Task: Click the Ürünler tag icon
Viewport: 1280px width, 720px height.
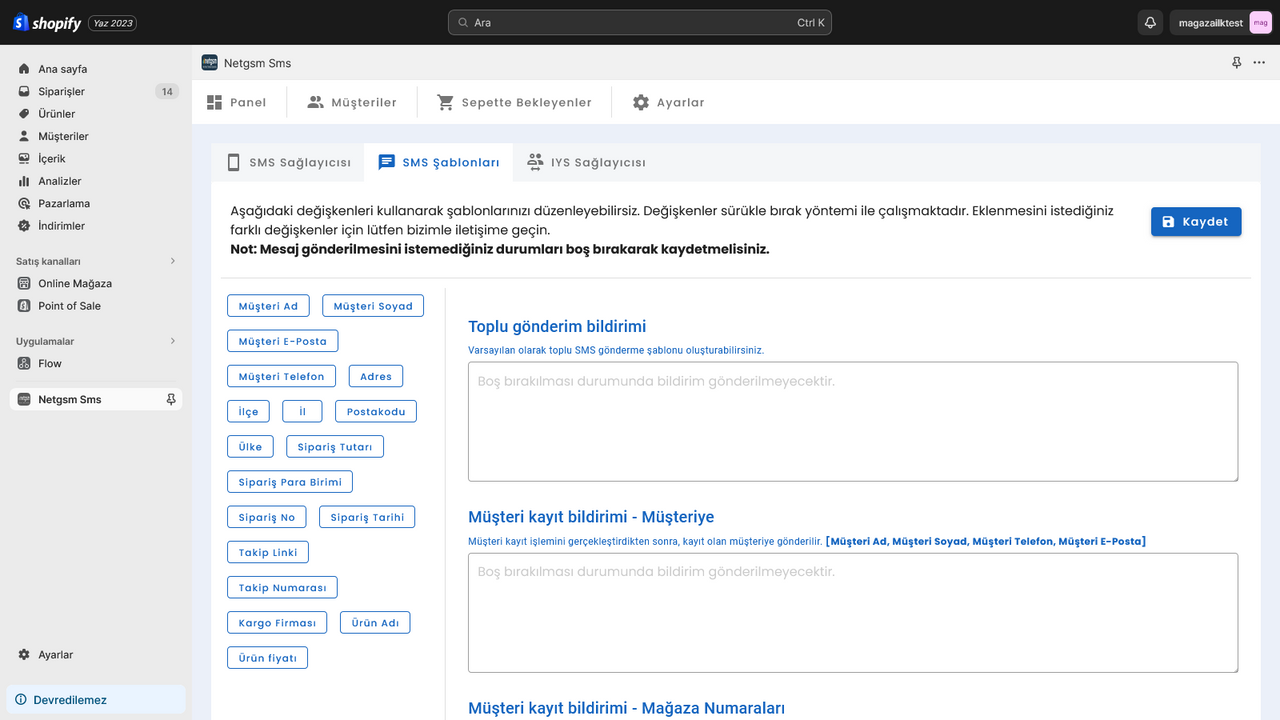Action: [x=24, y=114]
